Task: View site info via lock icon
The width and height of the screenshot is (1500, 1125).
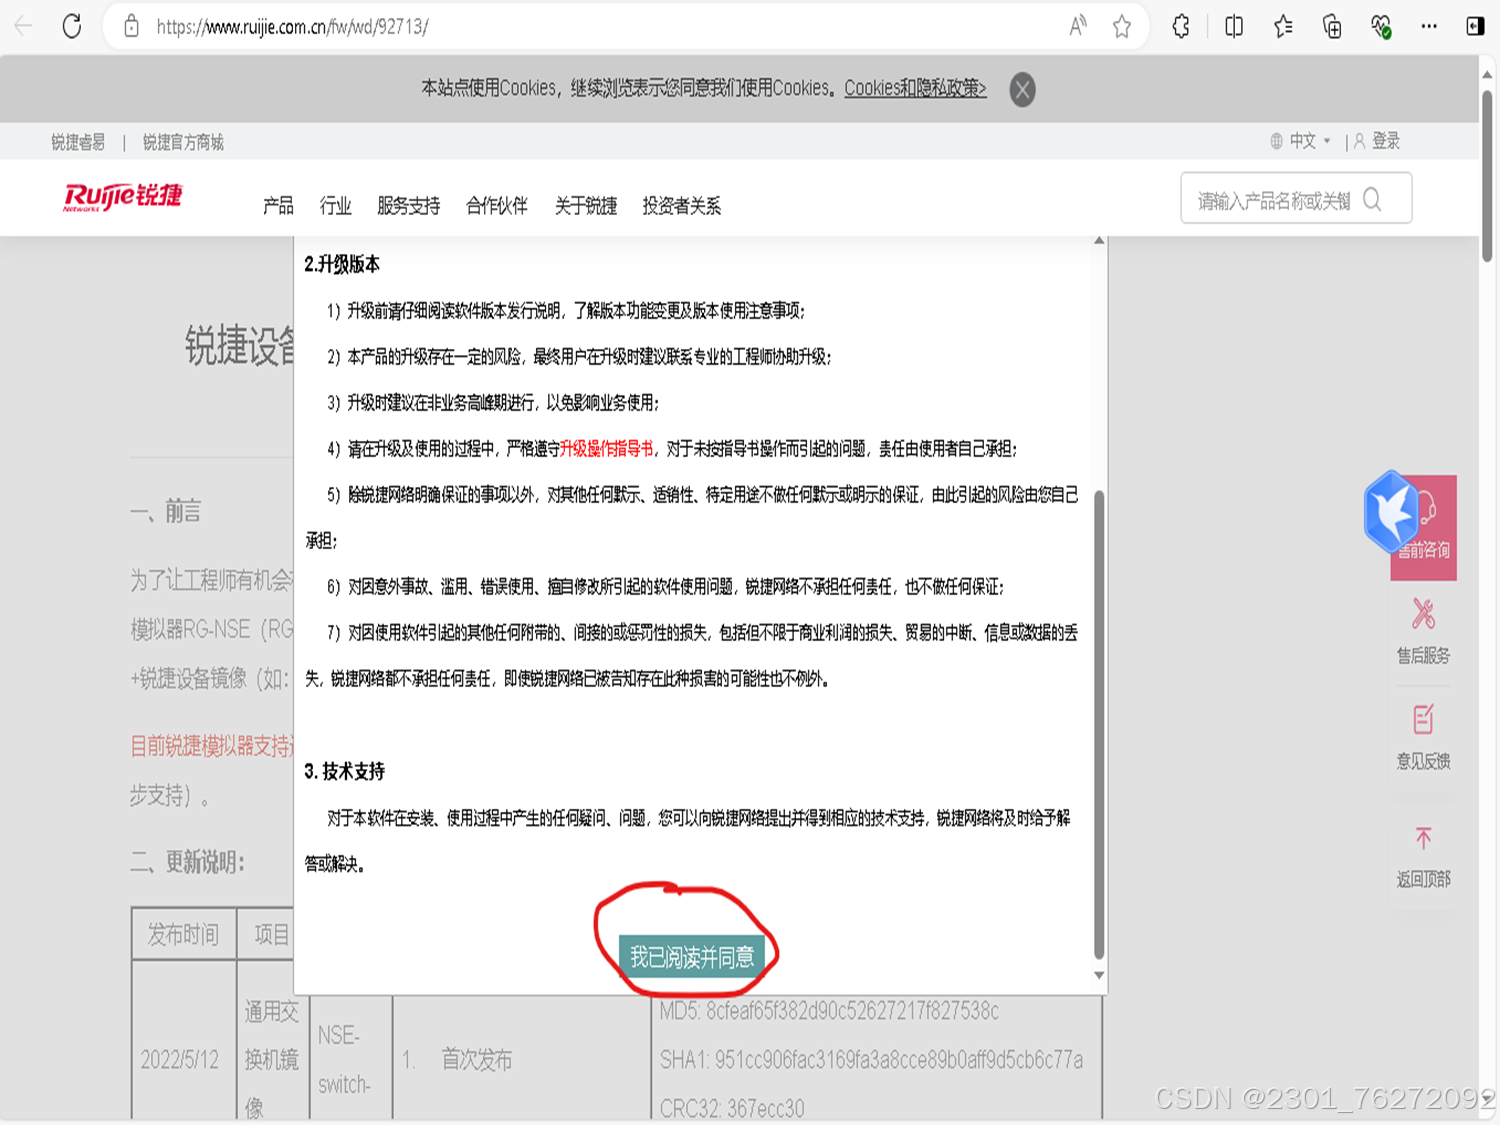Action: tap(131, 27)
